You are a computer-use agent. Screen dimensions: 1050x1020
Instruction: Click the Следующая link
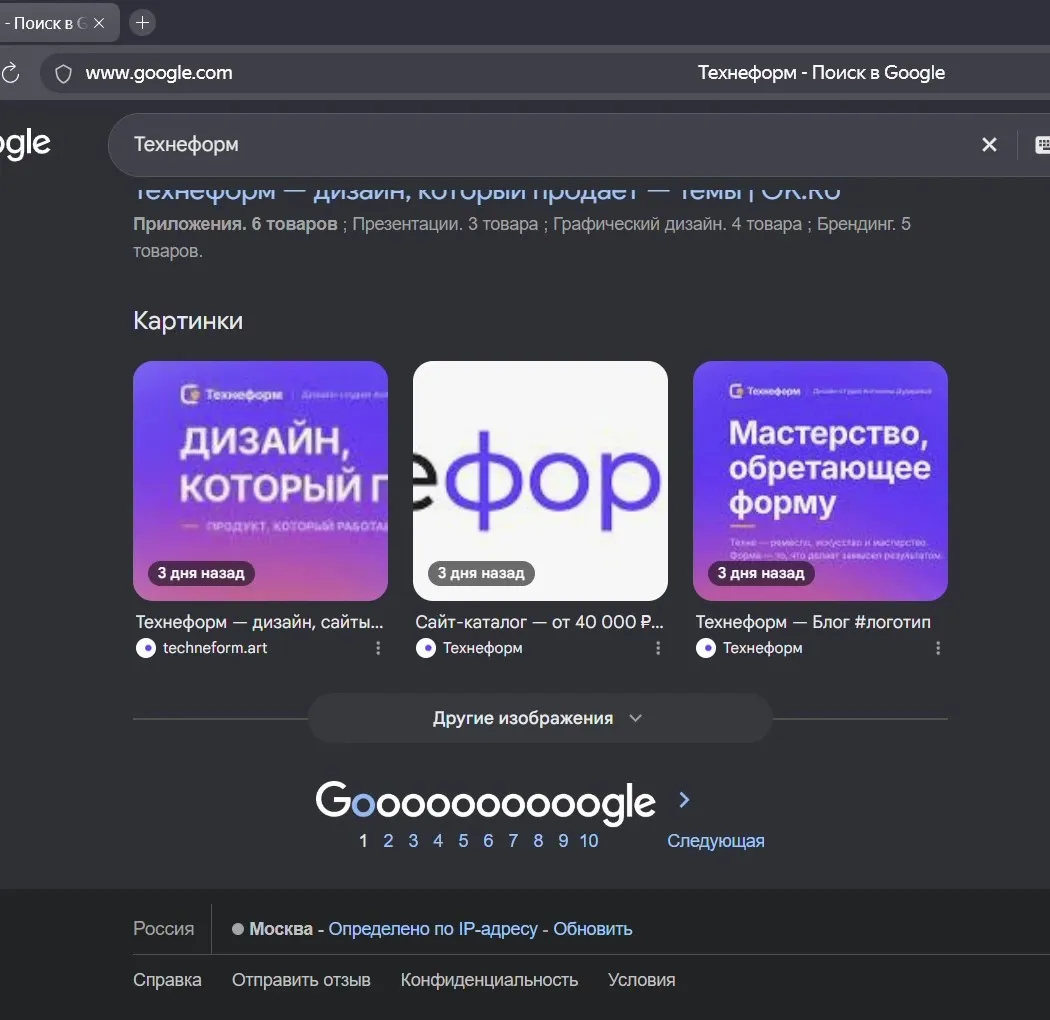click(x=716, y=841)
